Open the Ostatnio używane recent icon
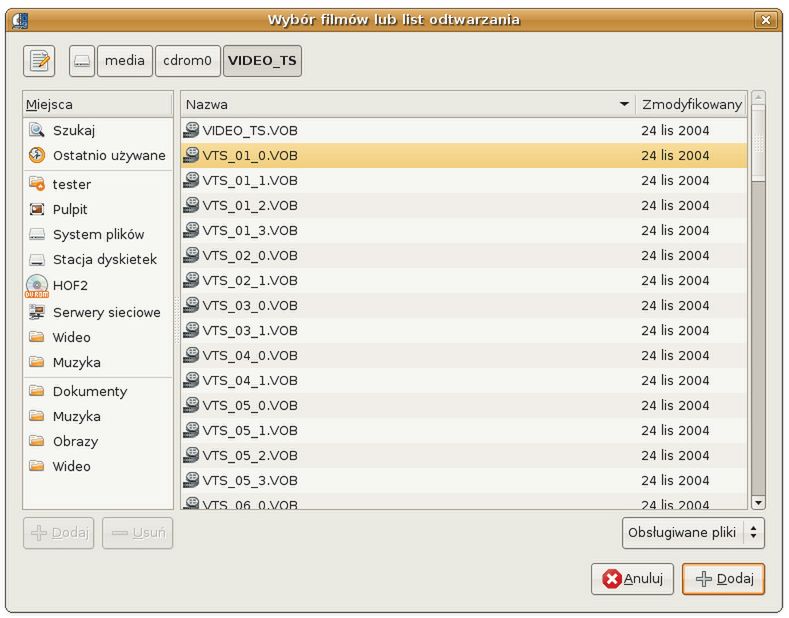Screen dimensions: 789x618 click(x=37, y=155)
